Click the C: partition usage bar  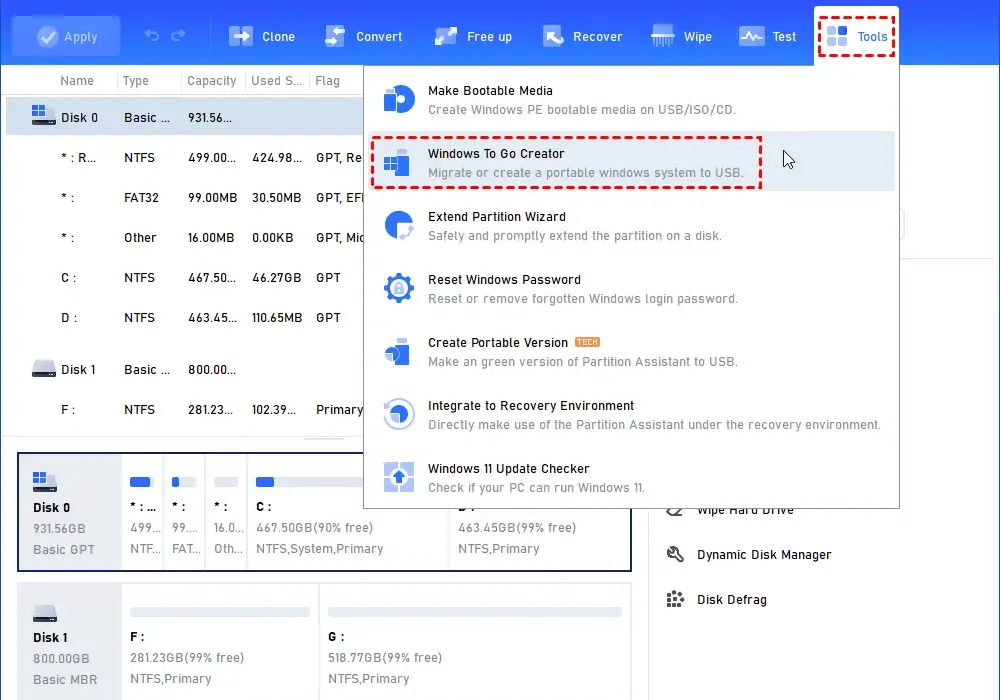[310, 482]
